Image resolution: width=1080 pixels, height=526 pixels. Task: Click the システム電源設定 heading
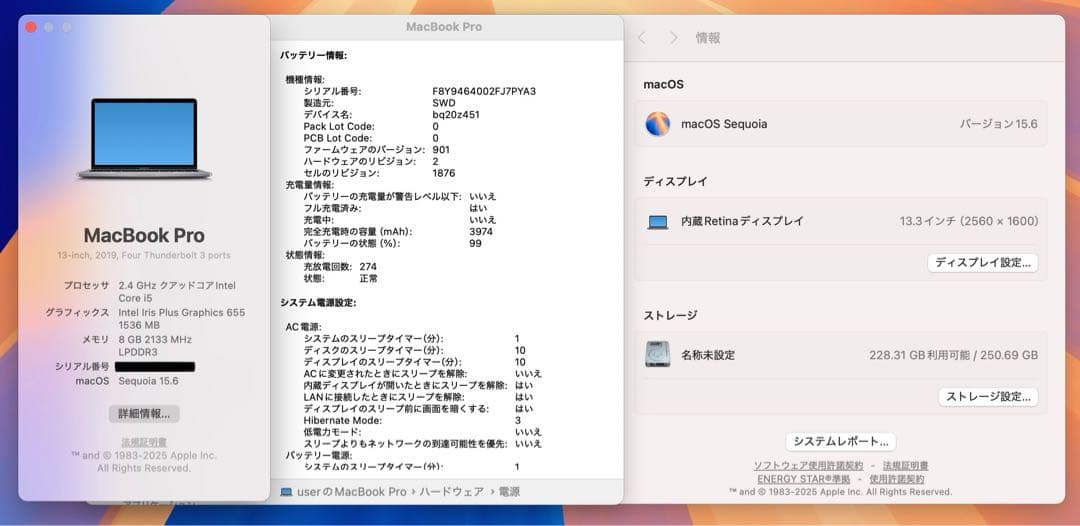tap(318, 302)
